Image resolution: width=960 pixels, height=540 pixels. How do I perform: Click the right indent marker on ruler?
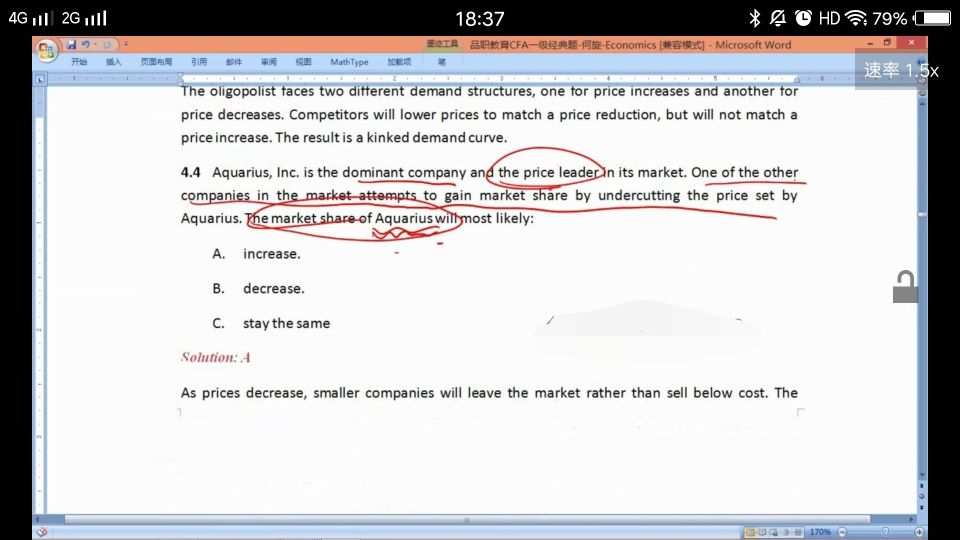[x=797, y=80]
